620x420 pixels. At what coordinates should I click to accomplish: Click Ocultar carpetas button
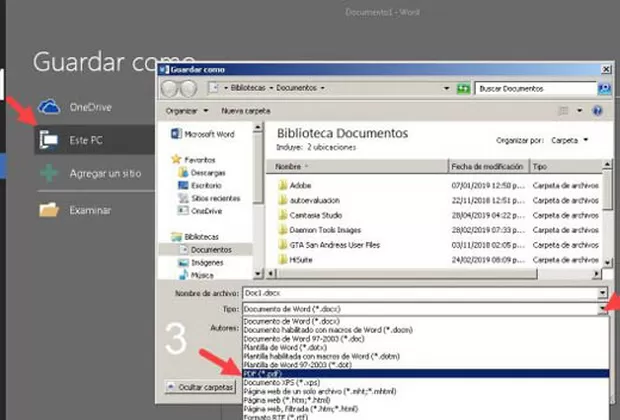click(x=200, y=387)
